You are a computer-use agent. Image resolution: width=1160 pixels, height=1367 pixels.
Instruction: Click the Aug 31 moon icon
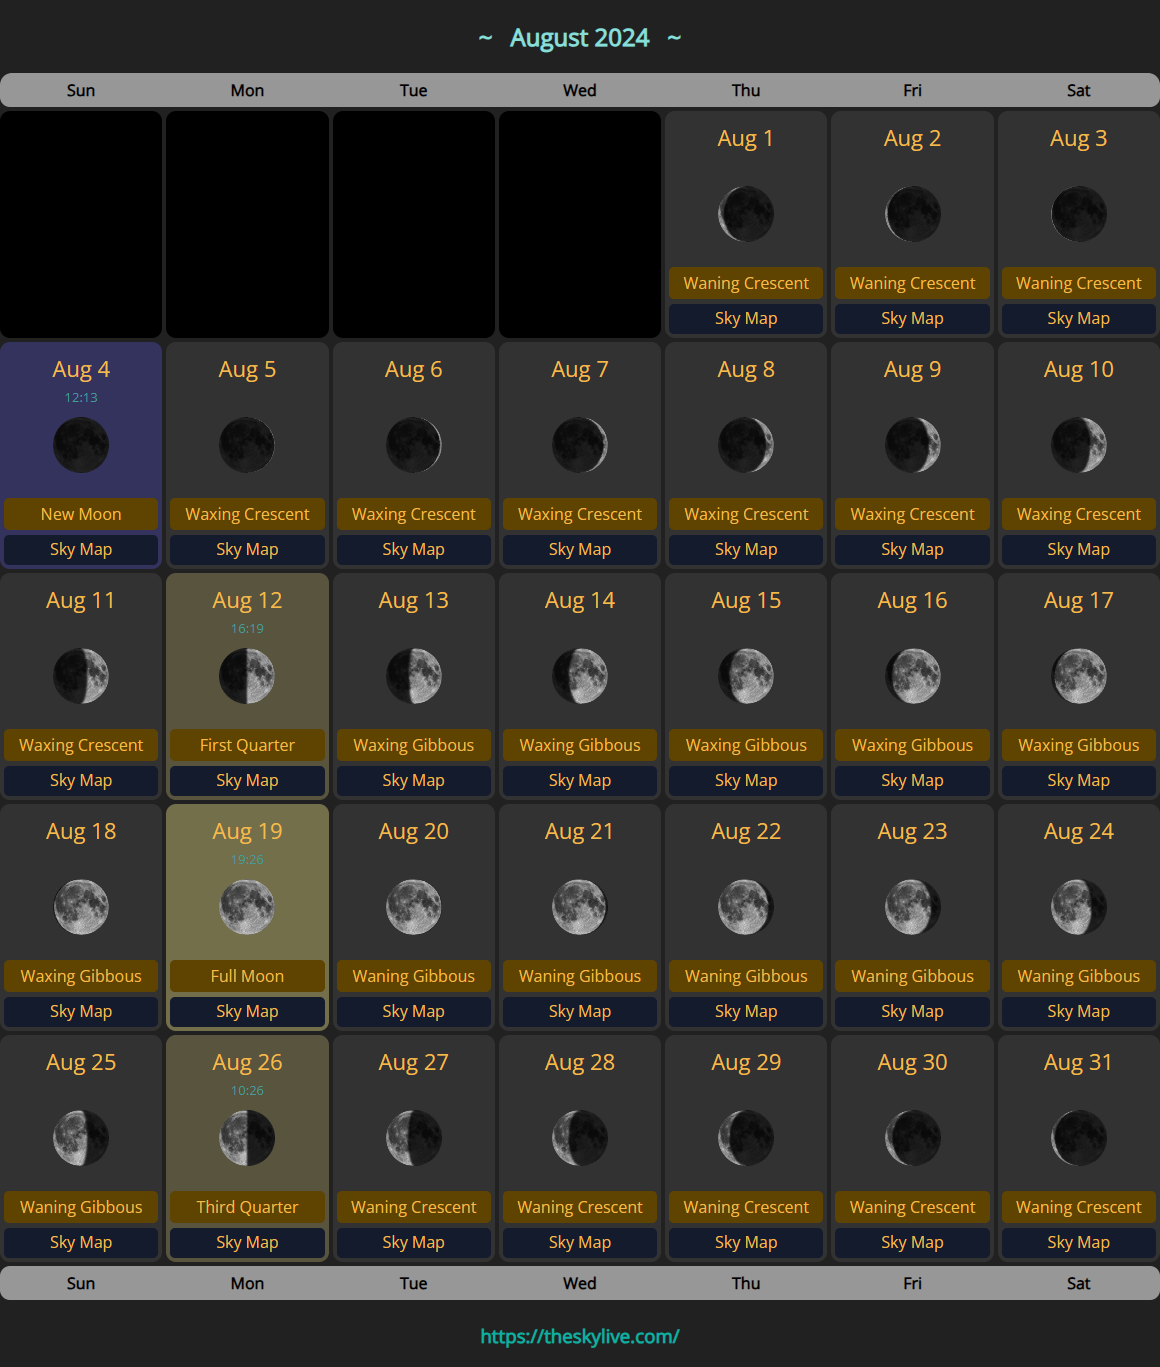(1078, 1138)
